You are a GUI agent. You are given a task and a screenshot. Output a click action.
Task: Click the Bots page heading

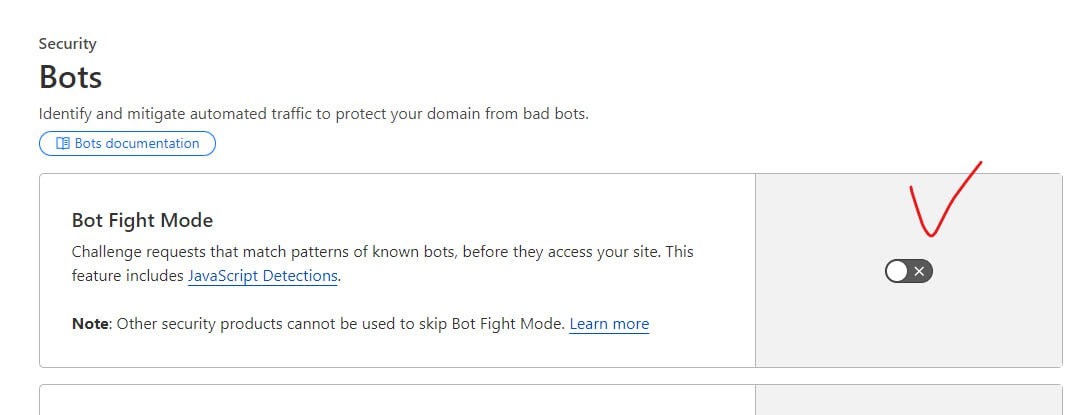70,77
